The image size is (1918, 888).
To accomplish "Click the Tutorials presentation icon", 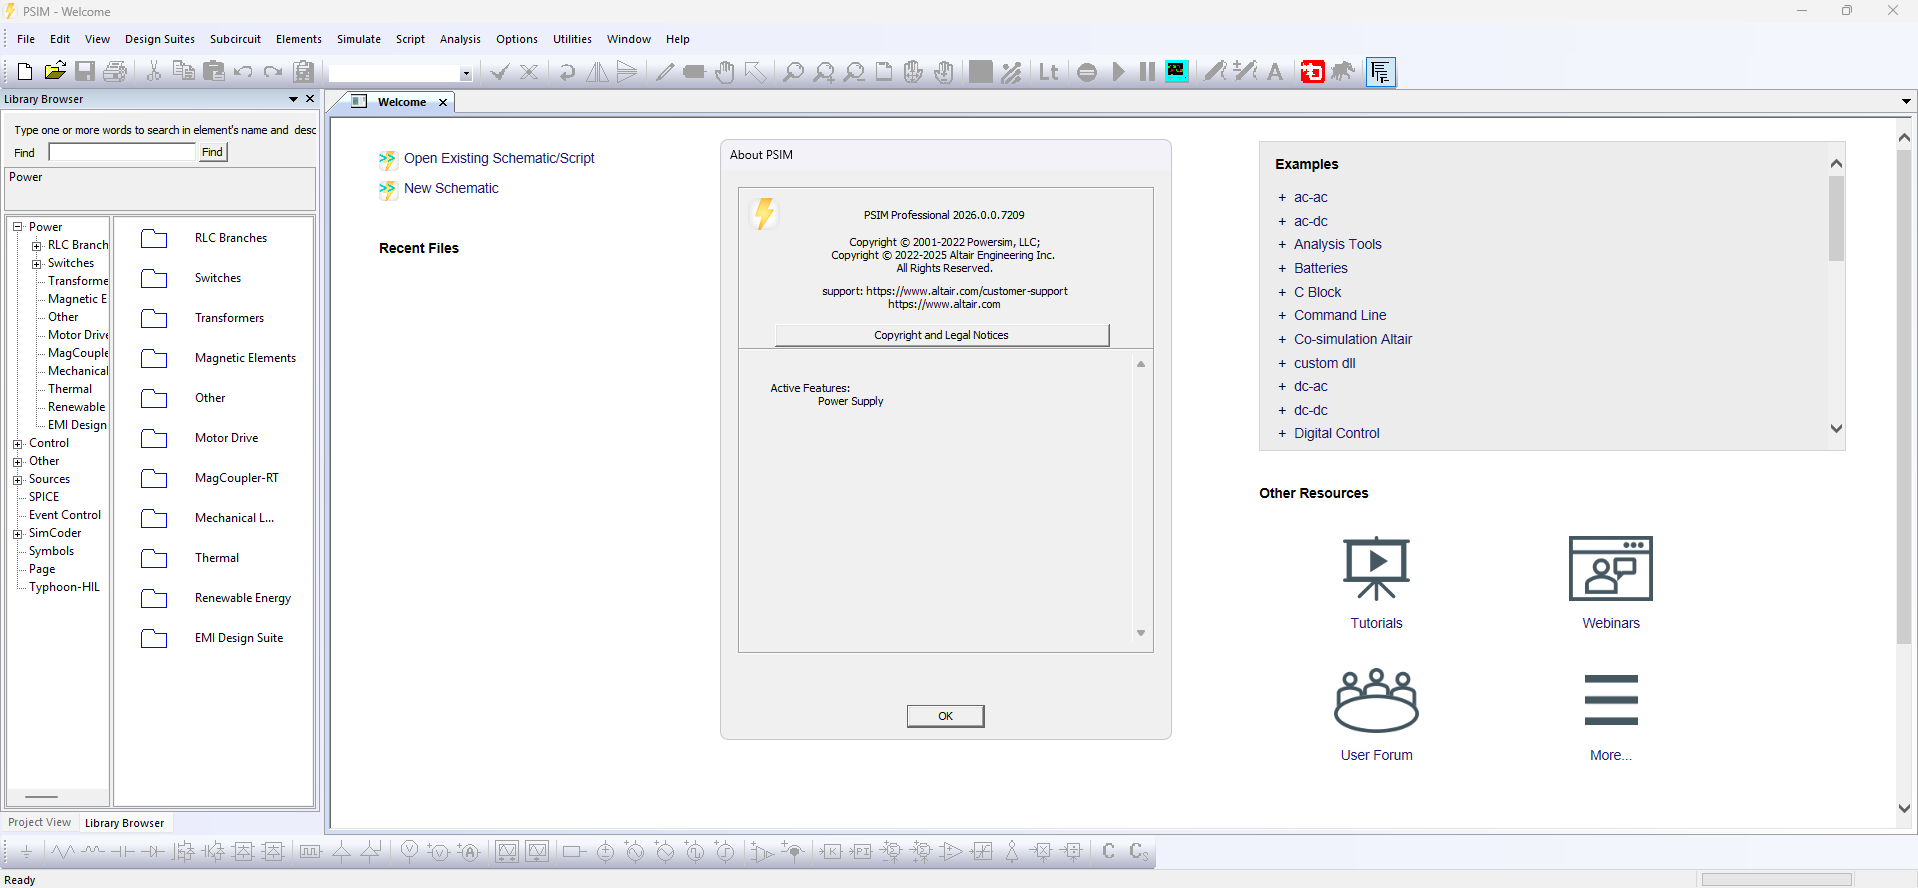I will [x=1376, y=568].
